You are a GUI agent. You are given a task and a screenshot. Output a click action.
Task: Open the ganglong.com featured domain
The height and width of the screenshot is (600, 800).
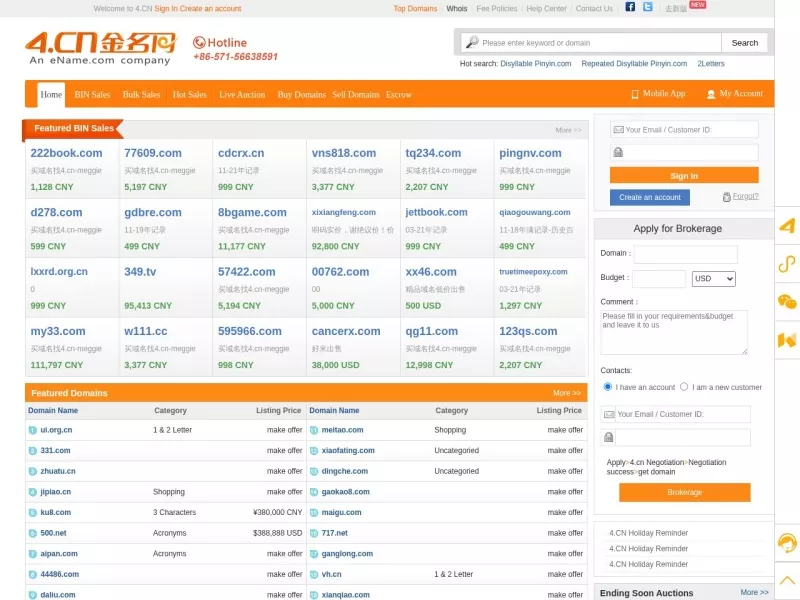(x=347, y=554)
